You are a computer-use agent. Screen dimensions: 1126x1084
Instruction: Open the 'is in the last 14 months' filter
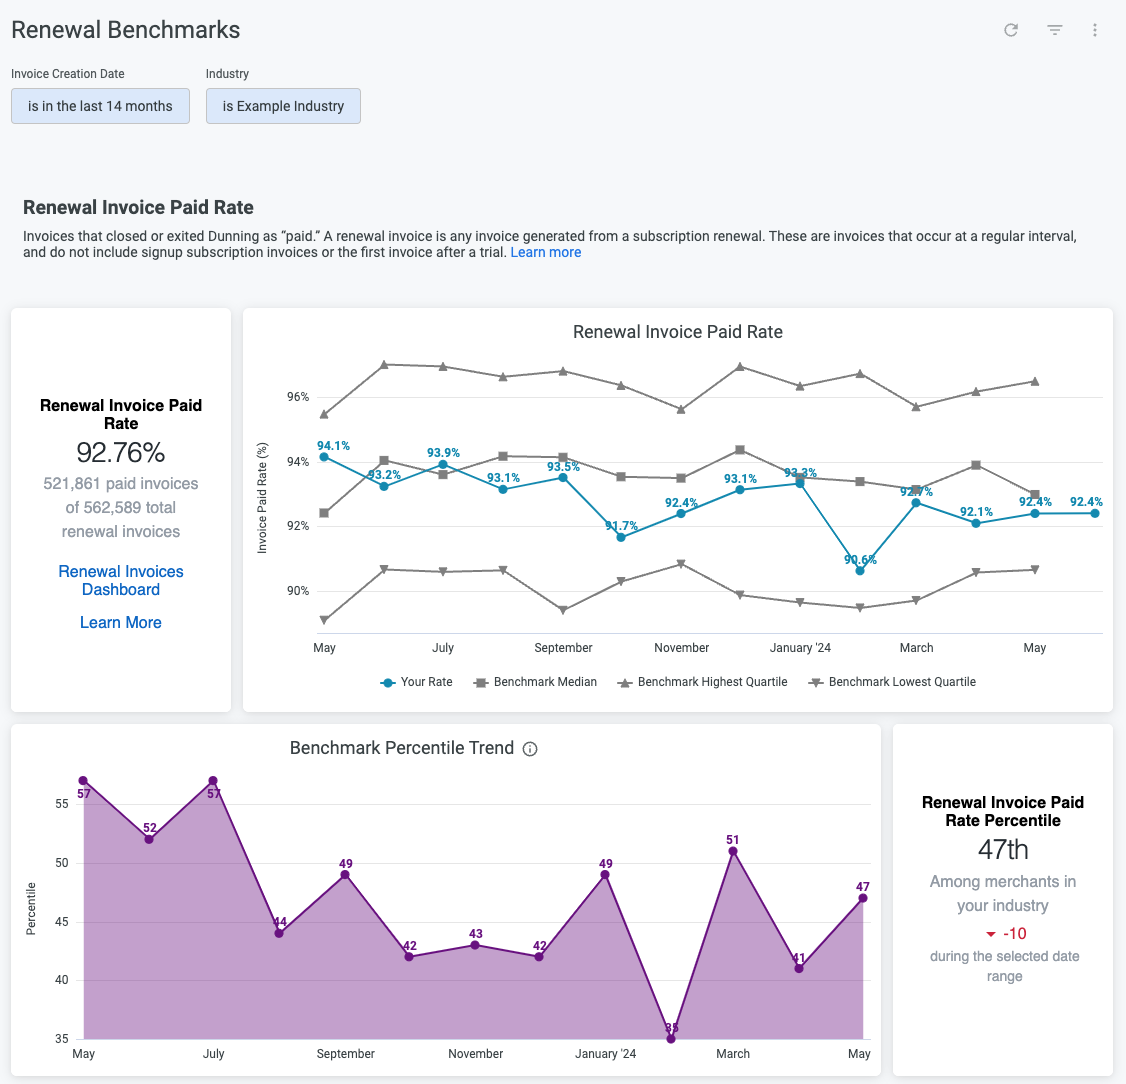point(101,106)
